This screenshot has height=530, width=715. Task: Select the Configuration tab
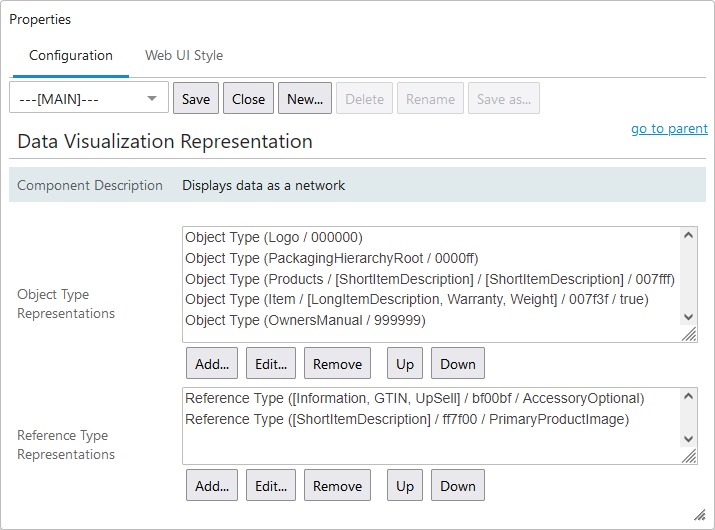click(x=70, y=55)
